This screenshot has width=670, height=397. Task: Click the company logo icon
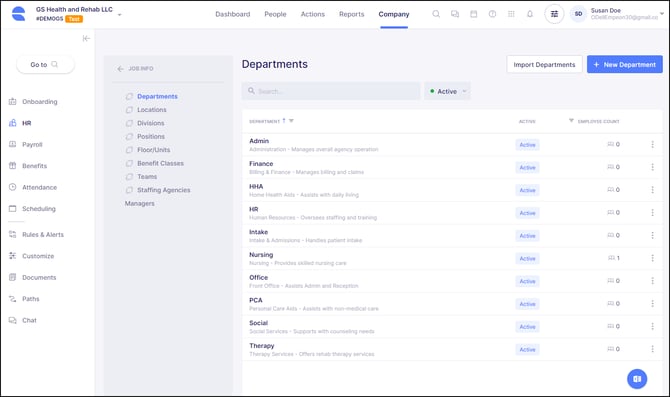click(x=18, y=14)
